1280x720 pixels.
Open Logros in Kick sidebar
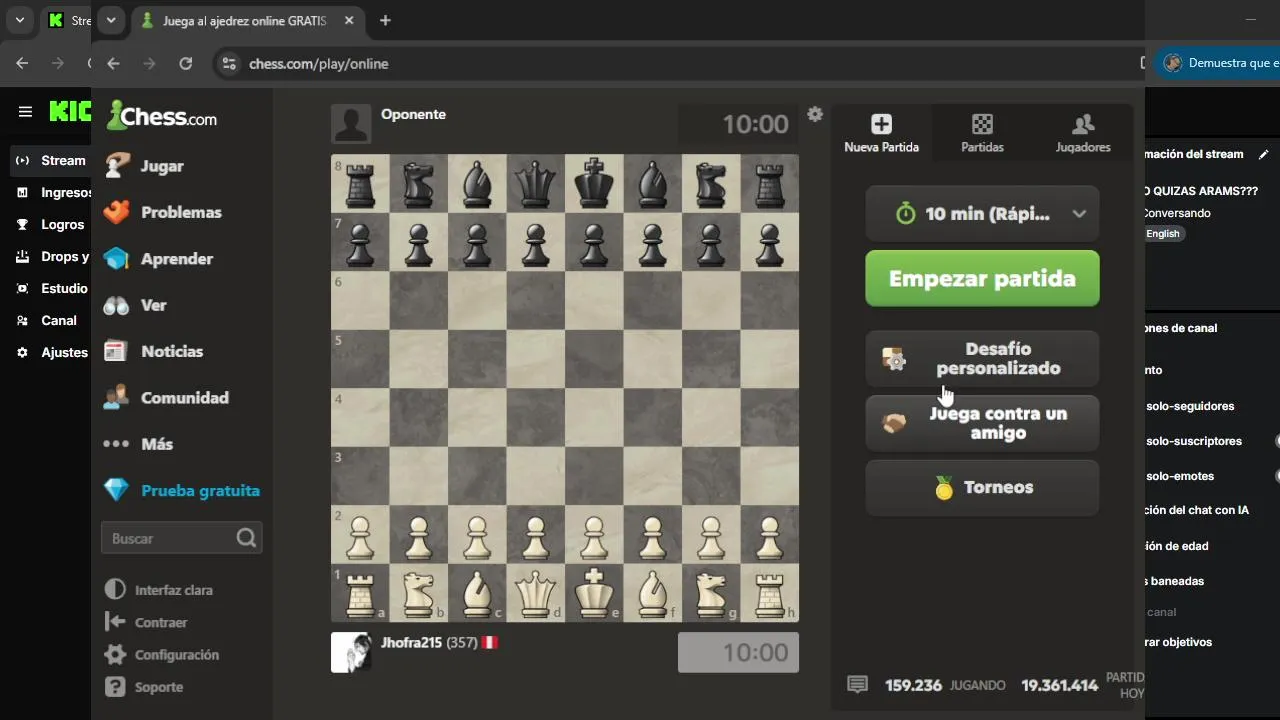coord(52,224)
